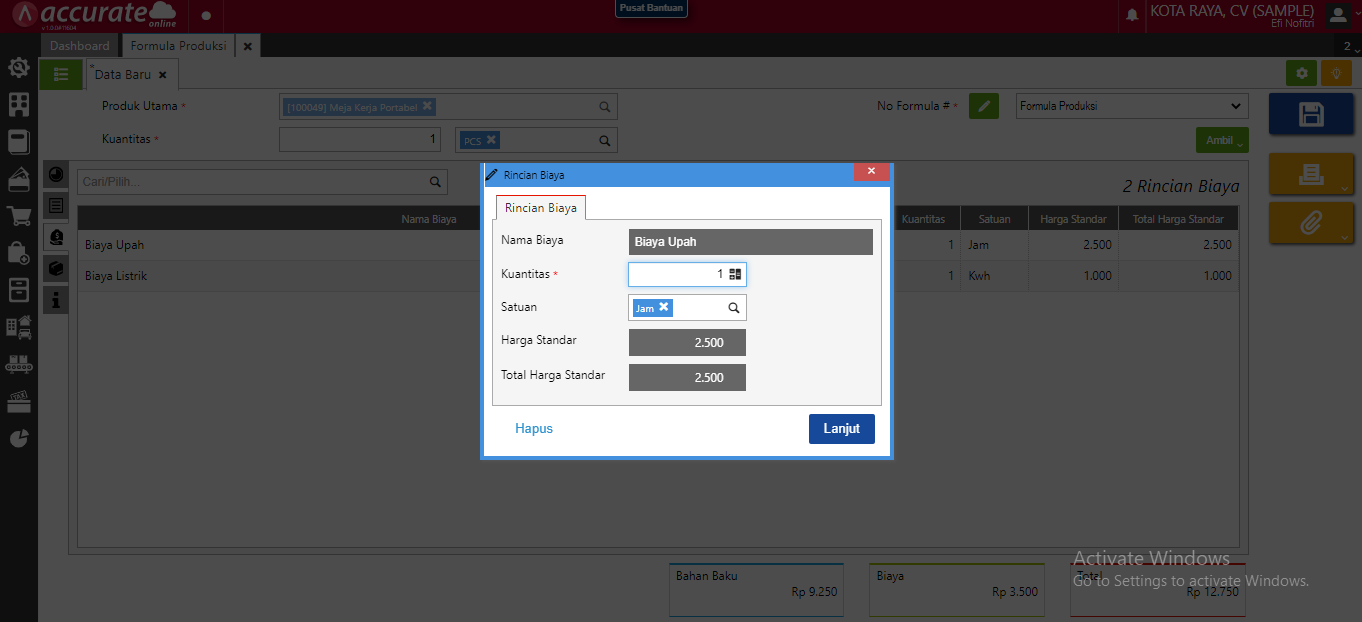Viewport: 1362px width, 622px height.
Task: Click the orange lightbulb tips button
Action: [1336, 73]
